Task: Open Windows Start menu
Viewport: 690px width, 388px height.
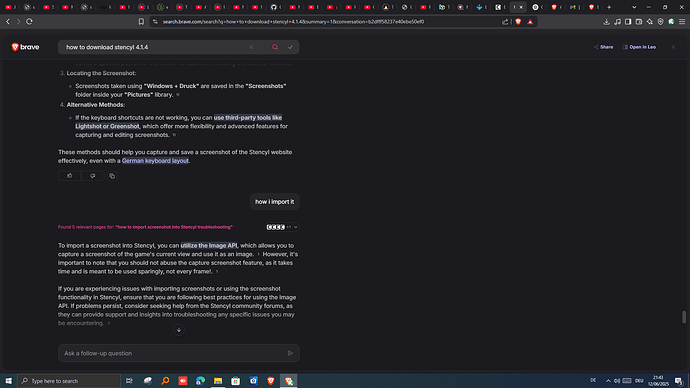Action: [x=8, y=381]
